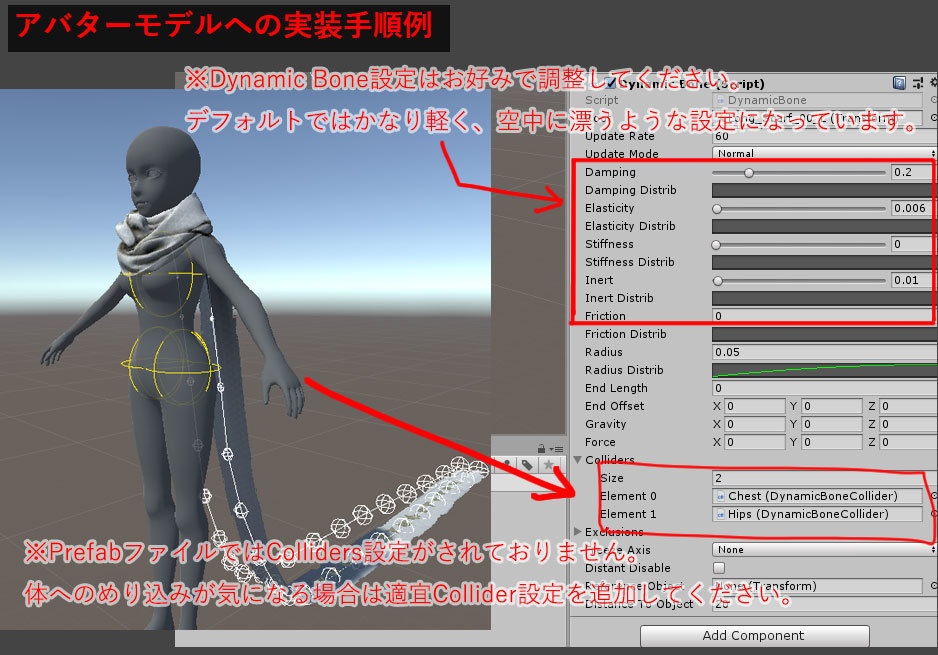
Task: Open the Stiffness Distrib curve field
Action: pyautogui.click(x=823, y=262)
